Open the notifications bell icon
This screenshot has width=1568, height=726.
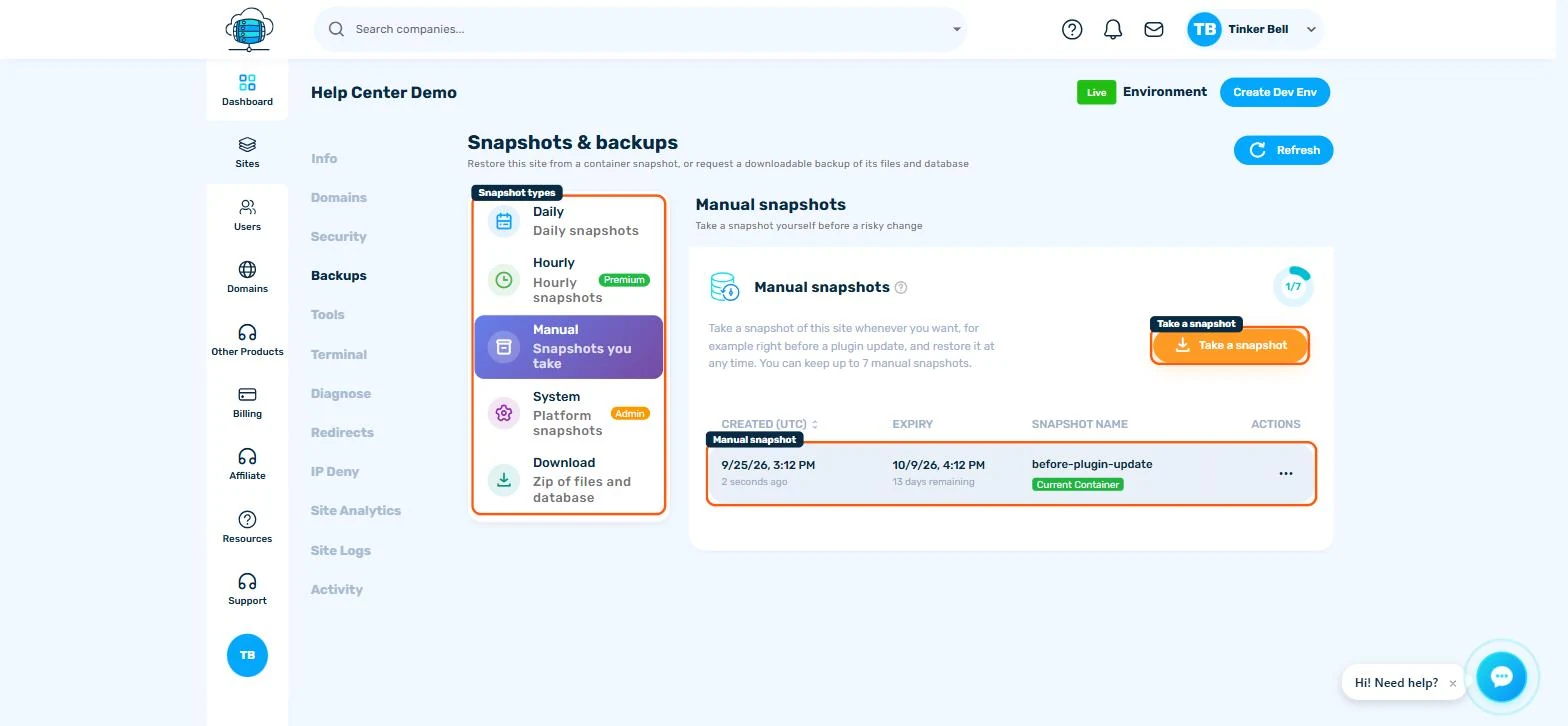pyautogui.click(x=1113, y=29)
